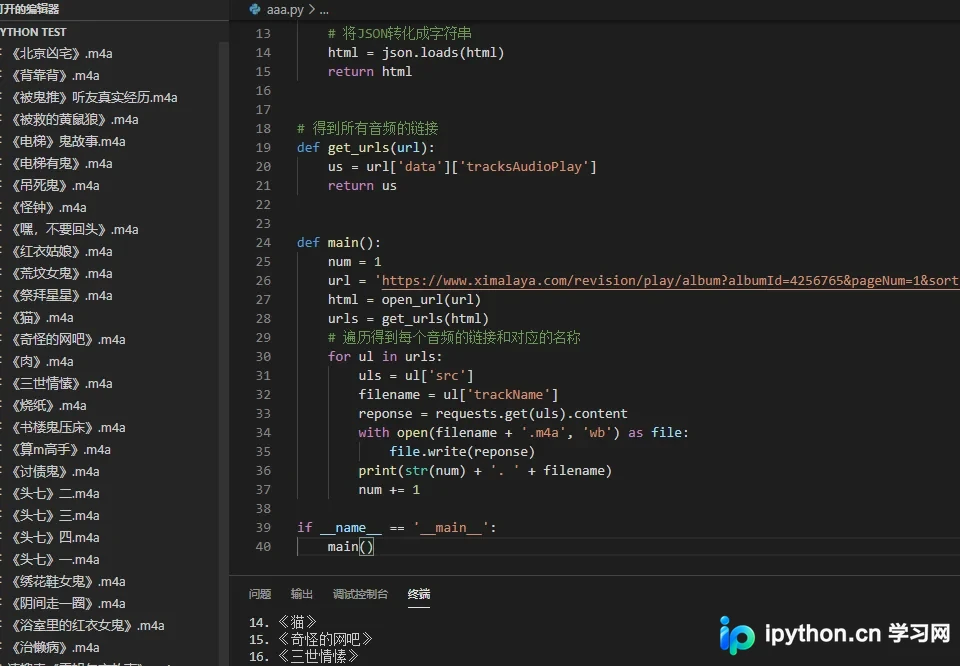
Task: Click 'def get_urls(url):' definition line
Action: (366, 148)
